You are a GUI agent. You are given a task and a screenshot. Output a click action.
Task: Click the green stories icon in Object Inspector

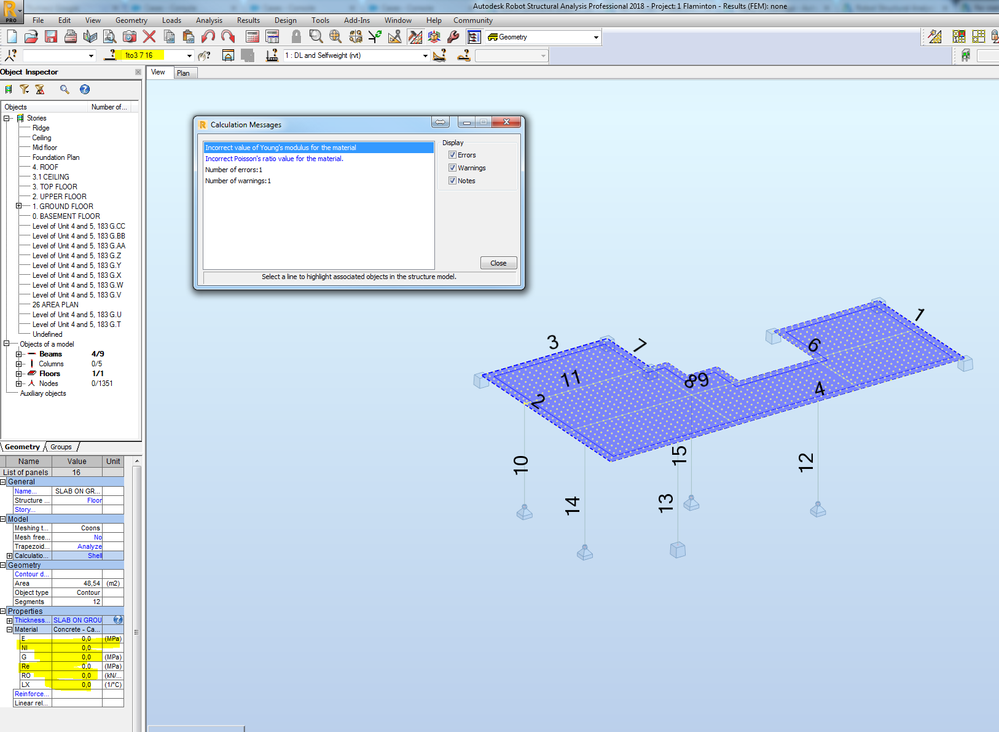[8, 89]
